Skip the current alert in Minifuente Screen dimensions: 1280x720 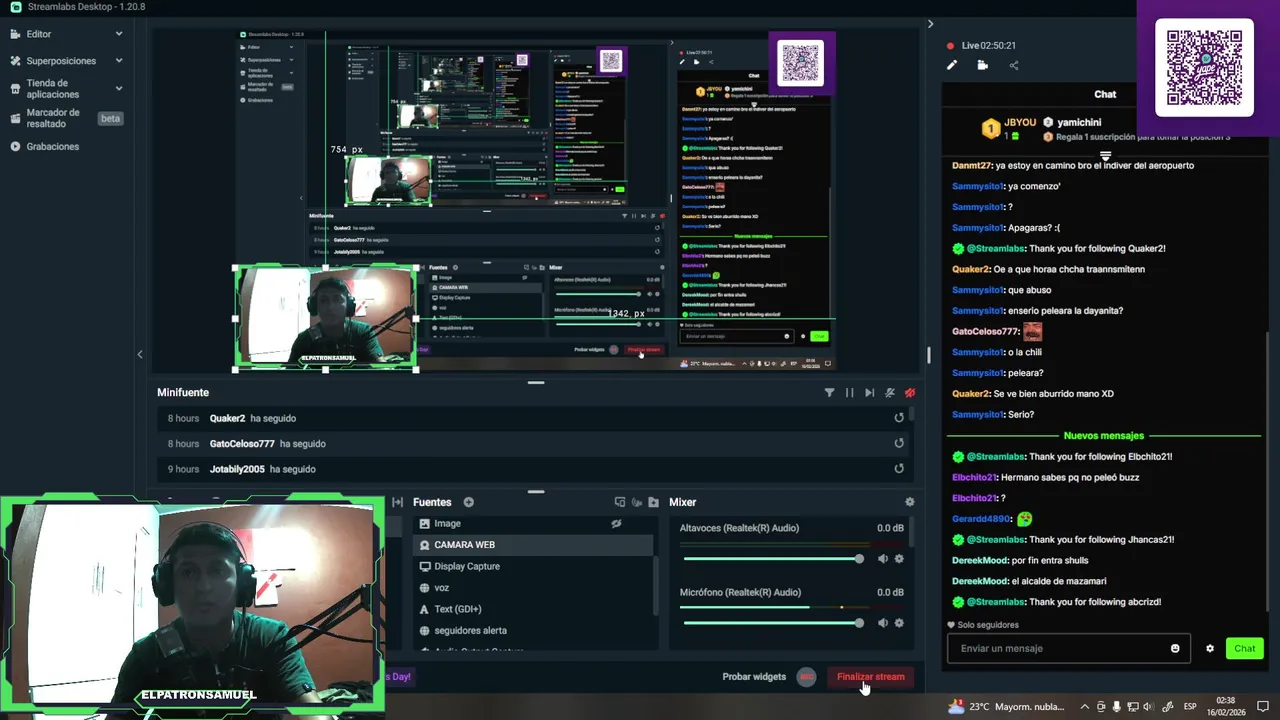click(x=869, y=393)
